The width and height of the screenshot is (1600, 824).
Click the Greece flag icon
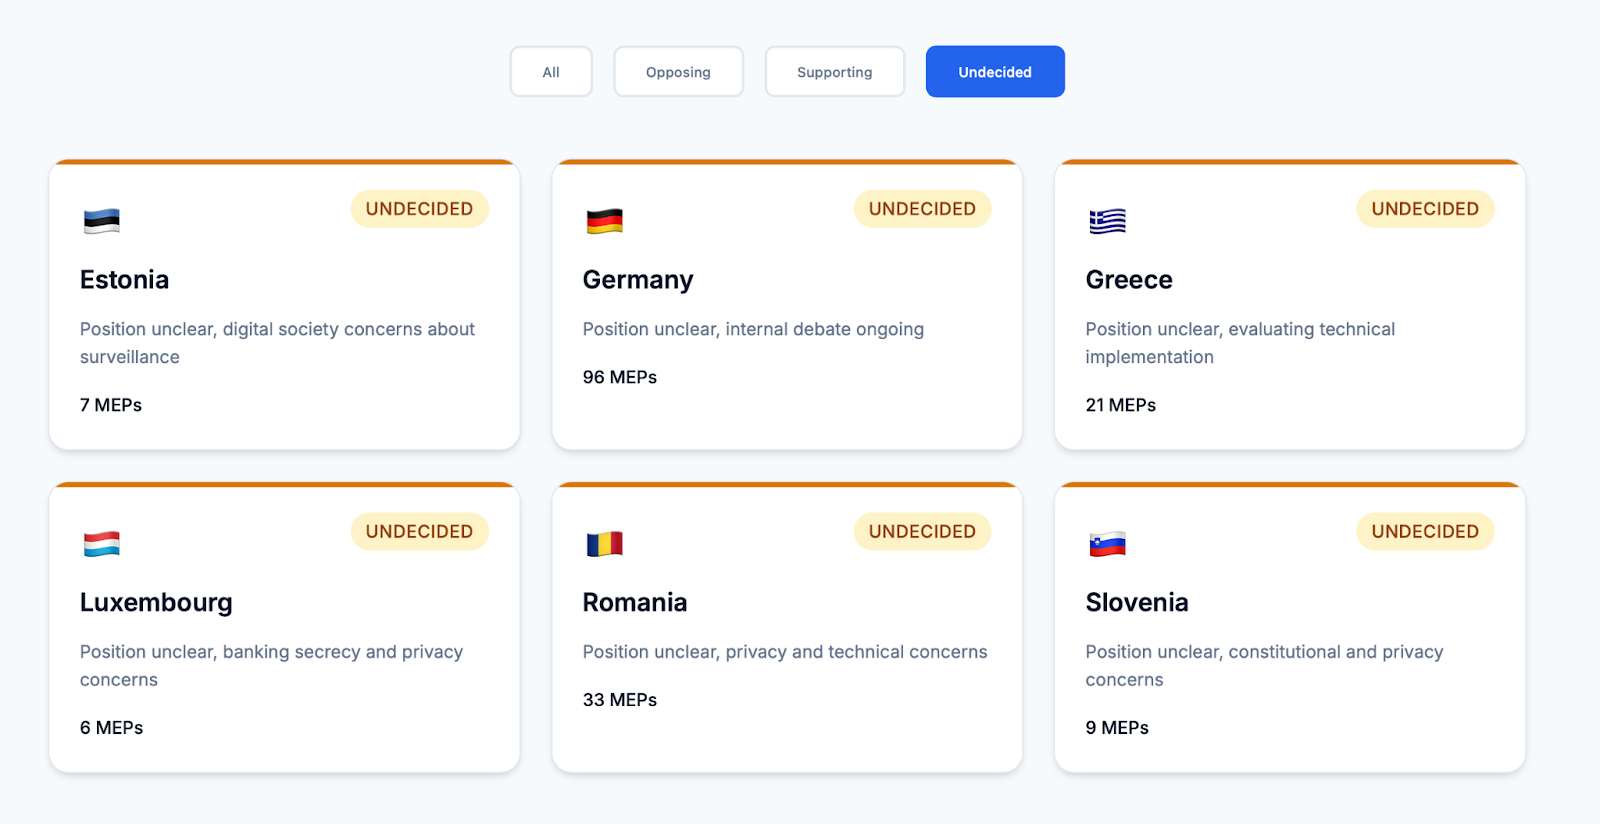[1107, 221]
